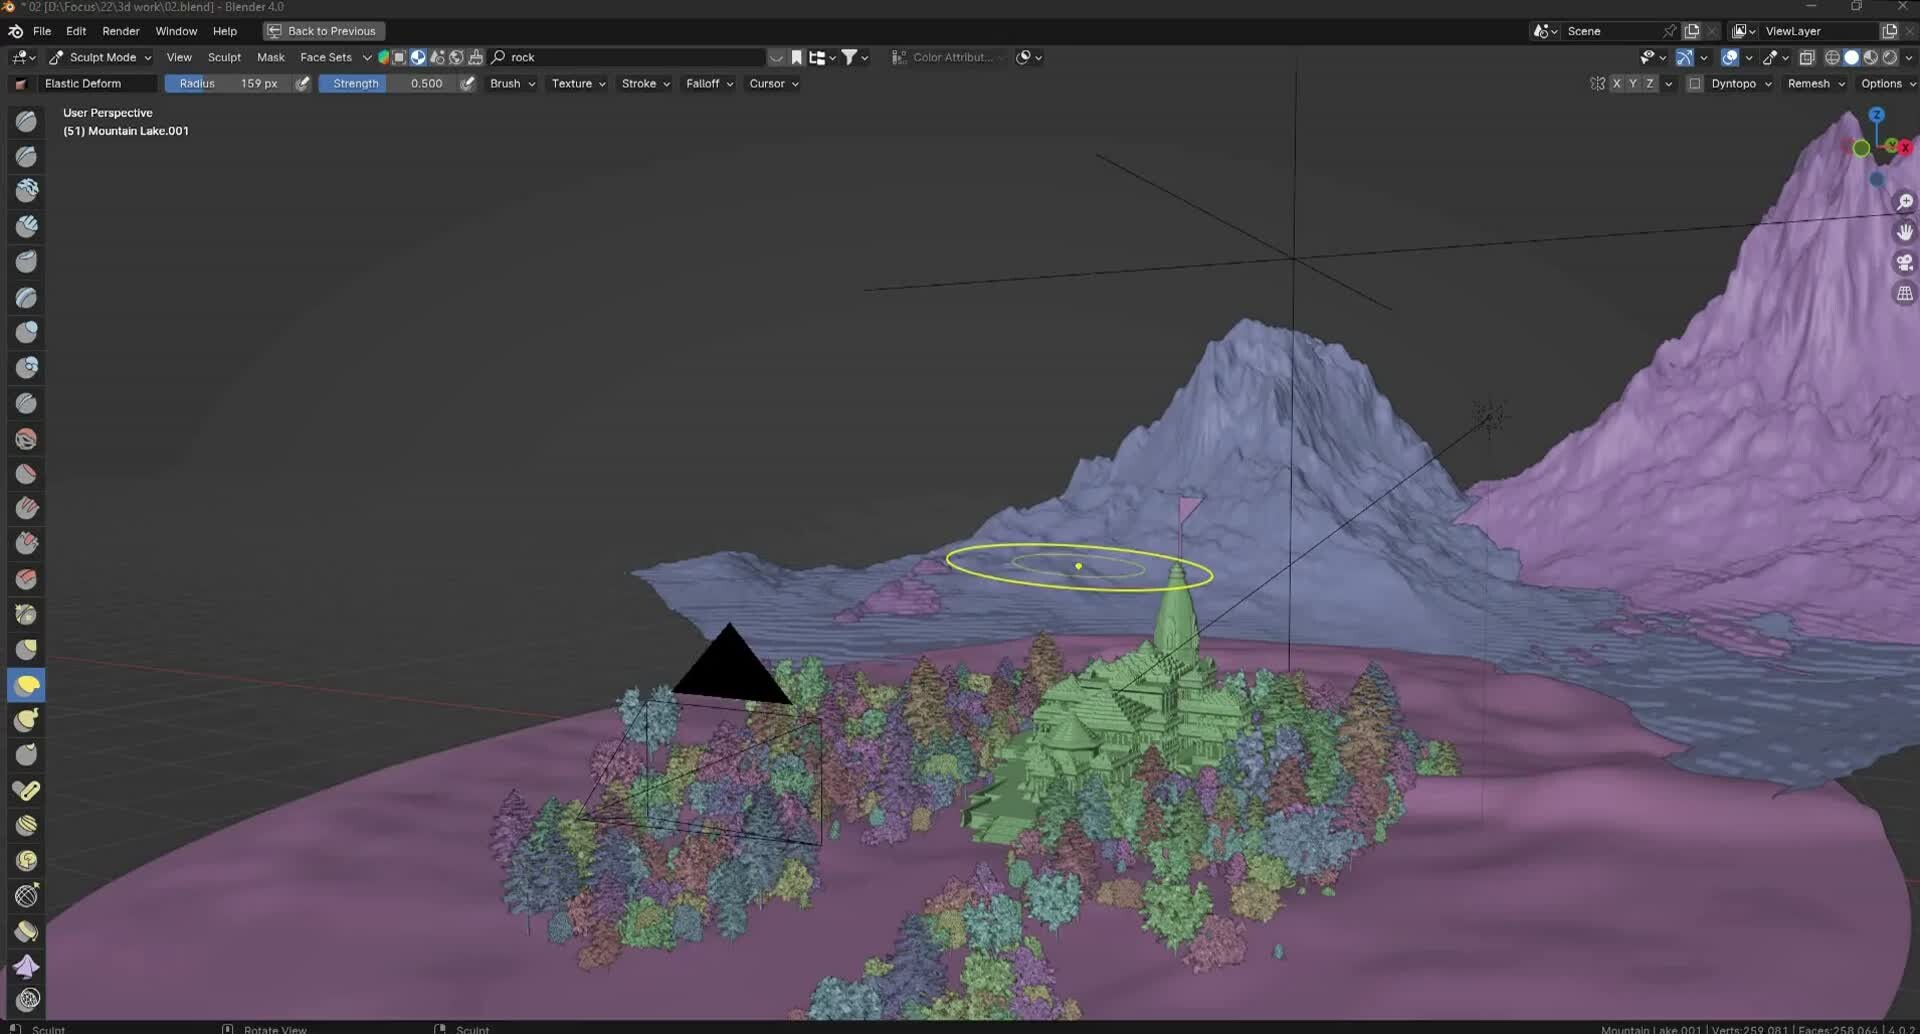Select the Clay Strips brush

pyautogui.click(x=27, y=226)
